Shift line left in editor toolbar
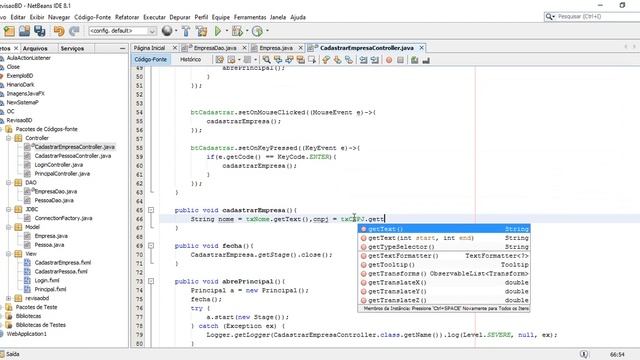This screenshot has width=640, height=360. (x=363, y=60)
